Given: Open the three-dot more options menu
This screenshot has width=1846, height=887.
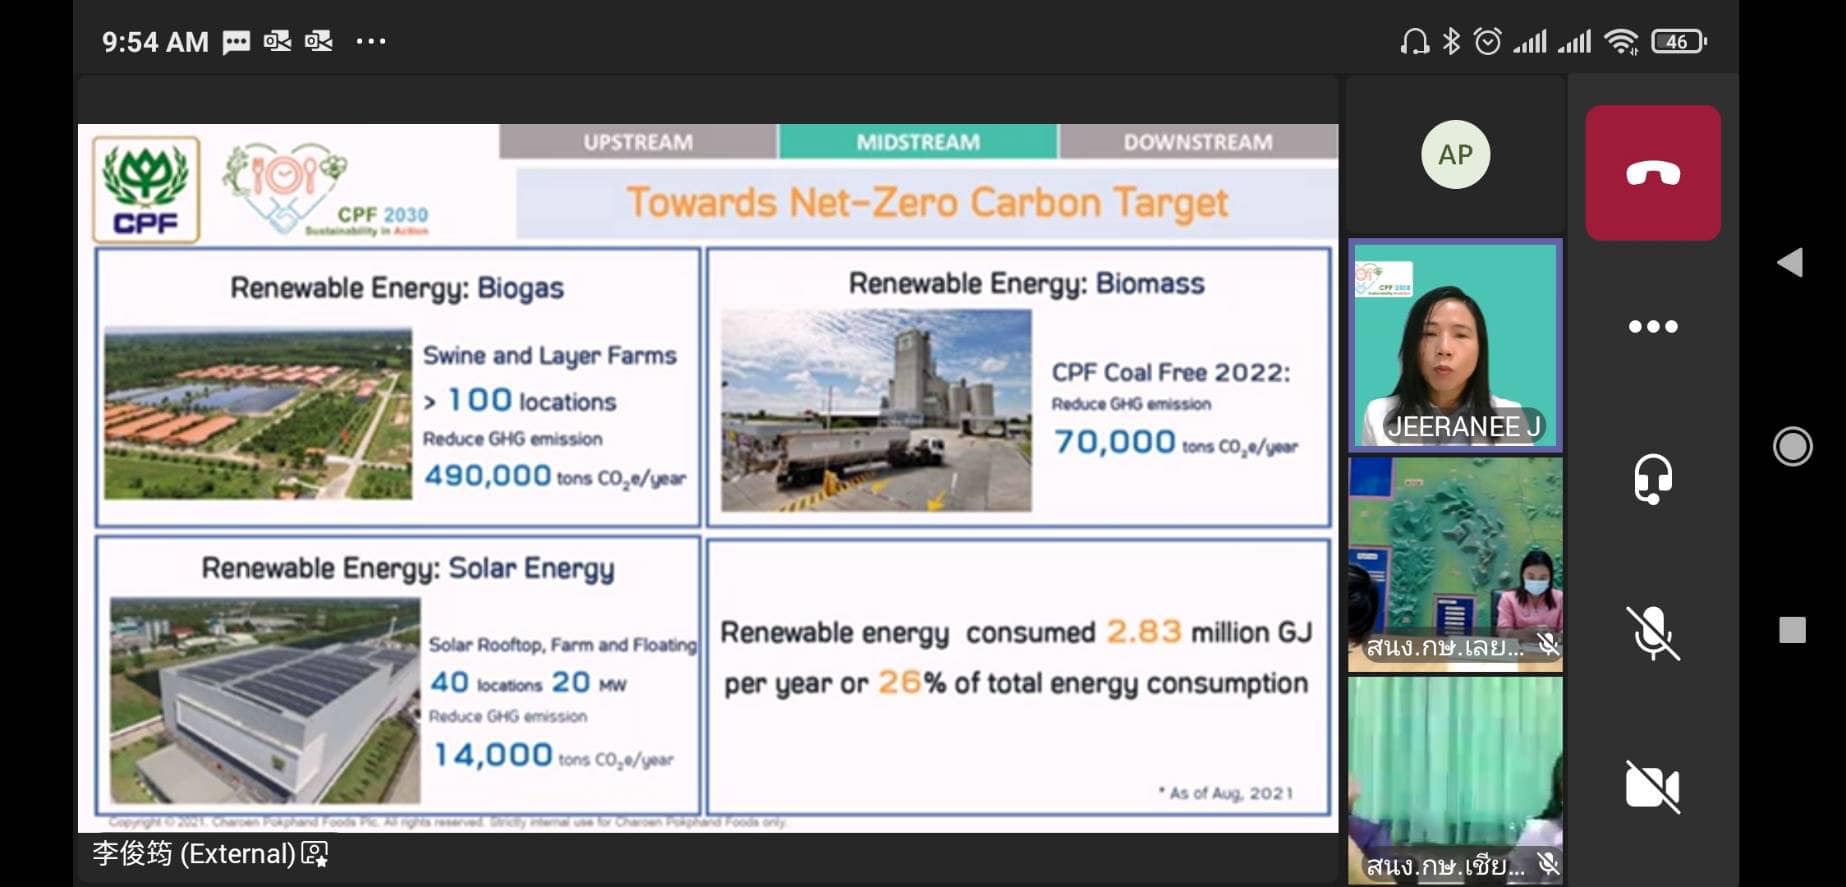Looking at the screenshot, I should 1652,327.
